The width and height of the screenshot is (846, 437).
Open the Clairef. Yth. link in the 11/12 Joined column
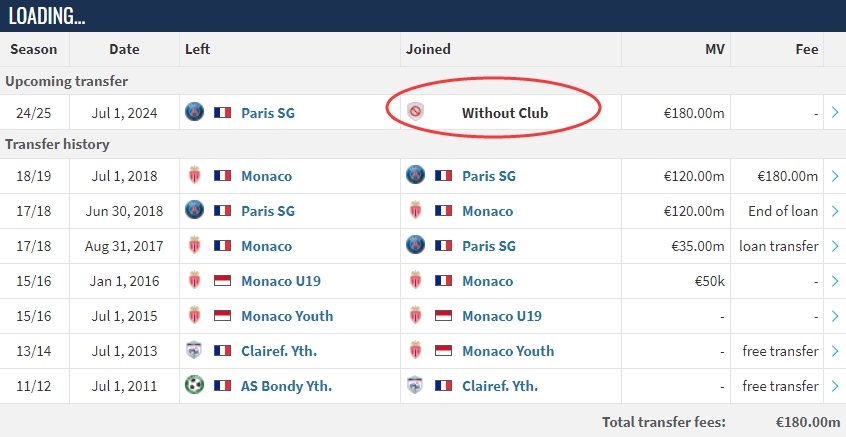[x=500, y=386]
